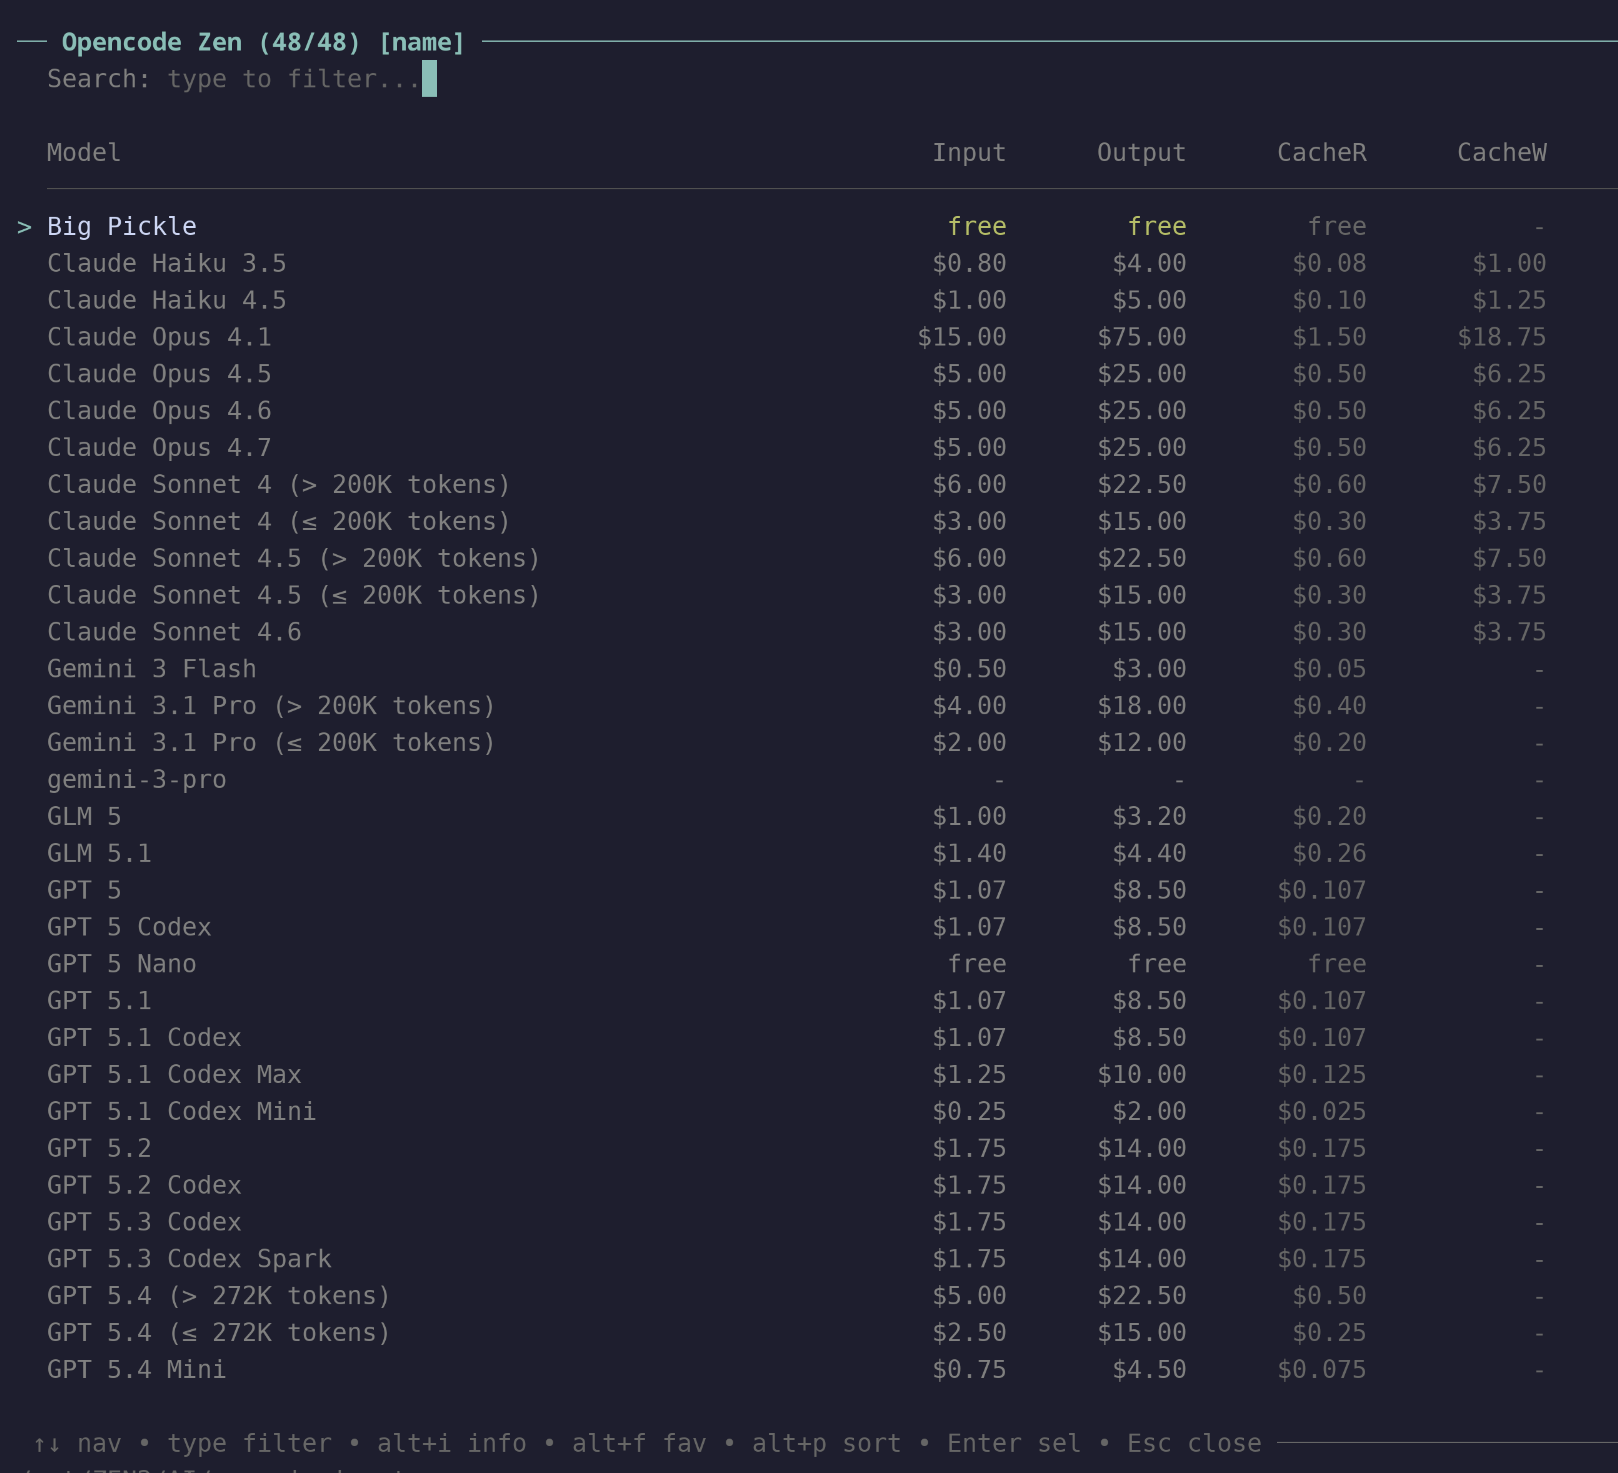Select Gemini 3.1 Pro (> 200K tokens)
The image size is (1618, 1473).
796,706
